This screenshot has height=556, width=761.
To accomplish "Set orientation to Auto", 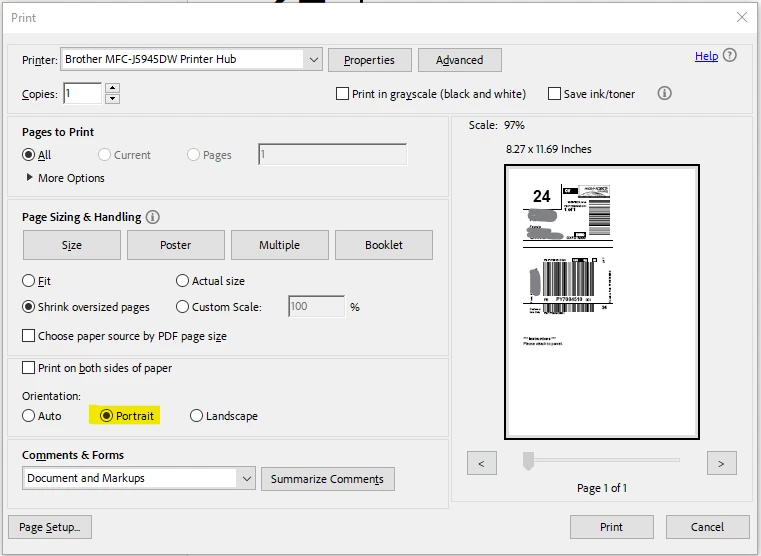I will [x=29, y=416].
